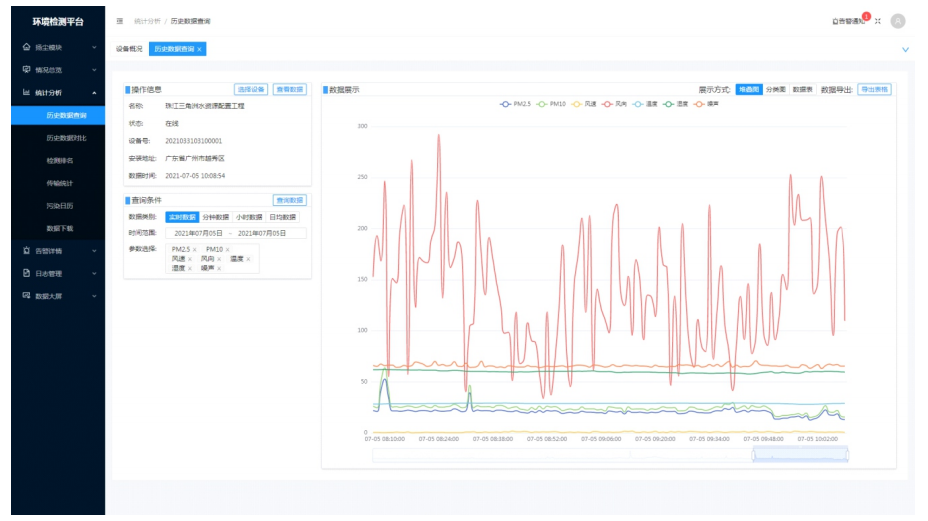Select 小时数据 data category
The width and height of the screenshot is (928, 521).
[249, 217]
